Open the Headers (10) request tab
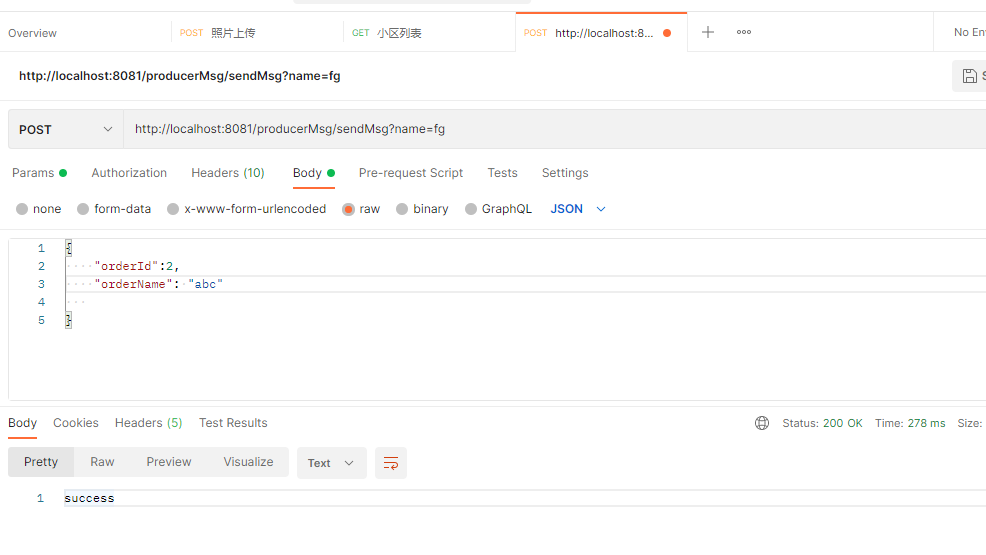The width and height of the screenshot is (986, 555). click(228, 173)
